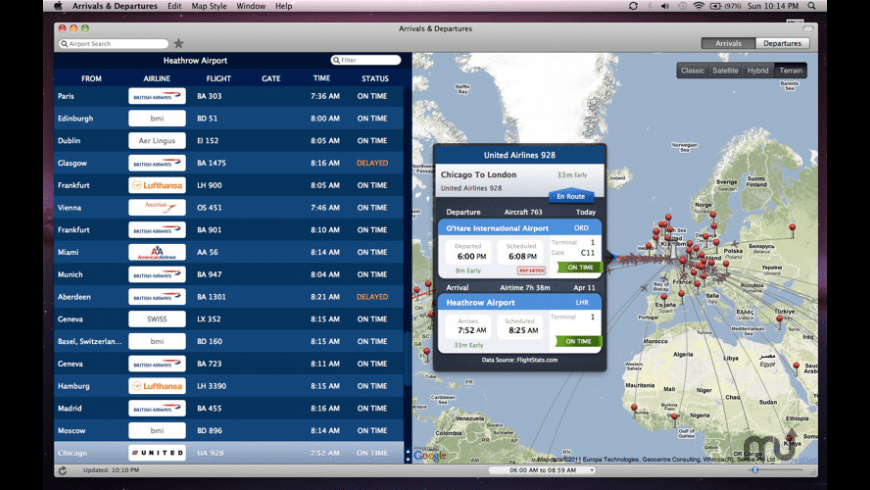Open the Map Style menu
The width and height of the screenshot is (870, 490).
(209, 6)
